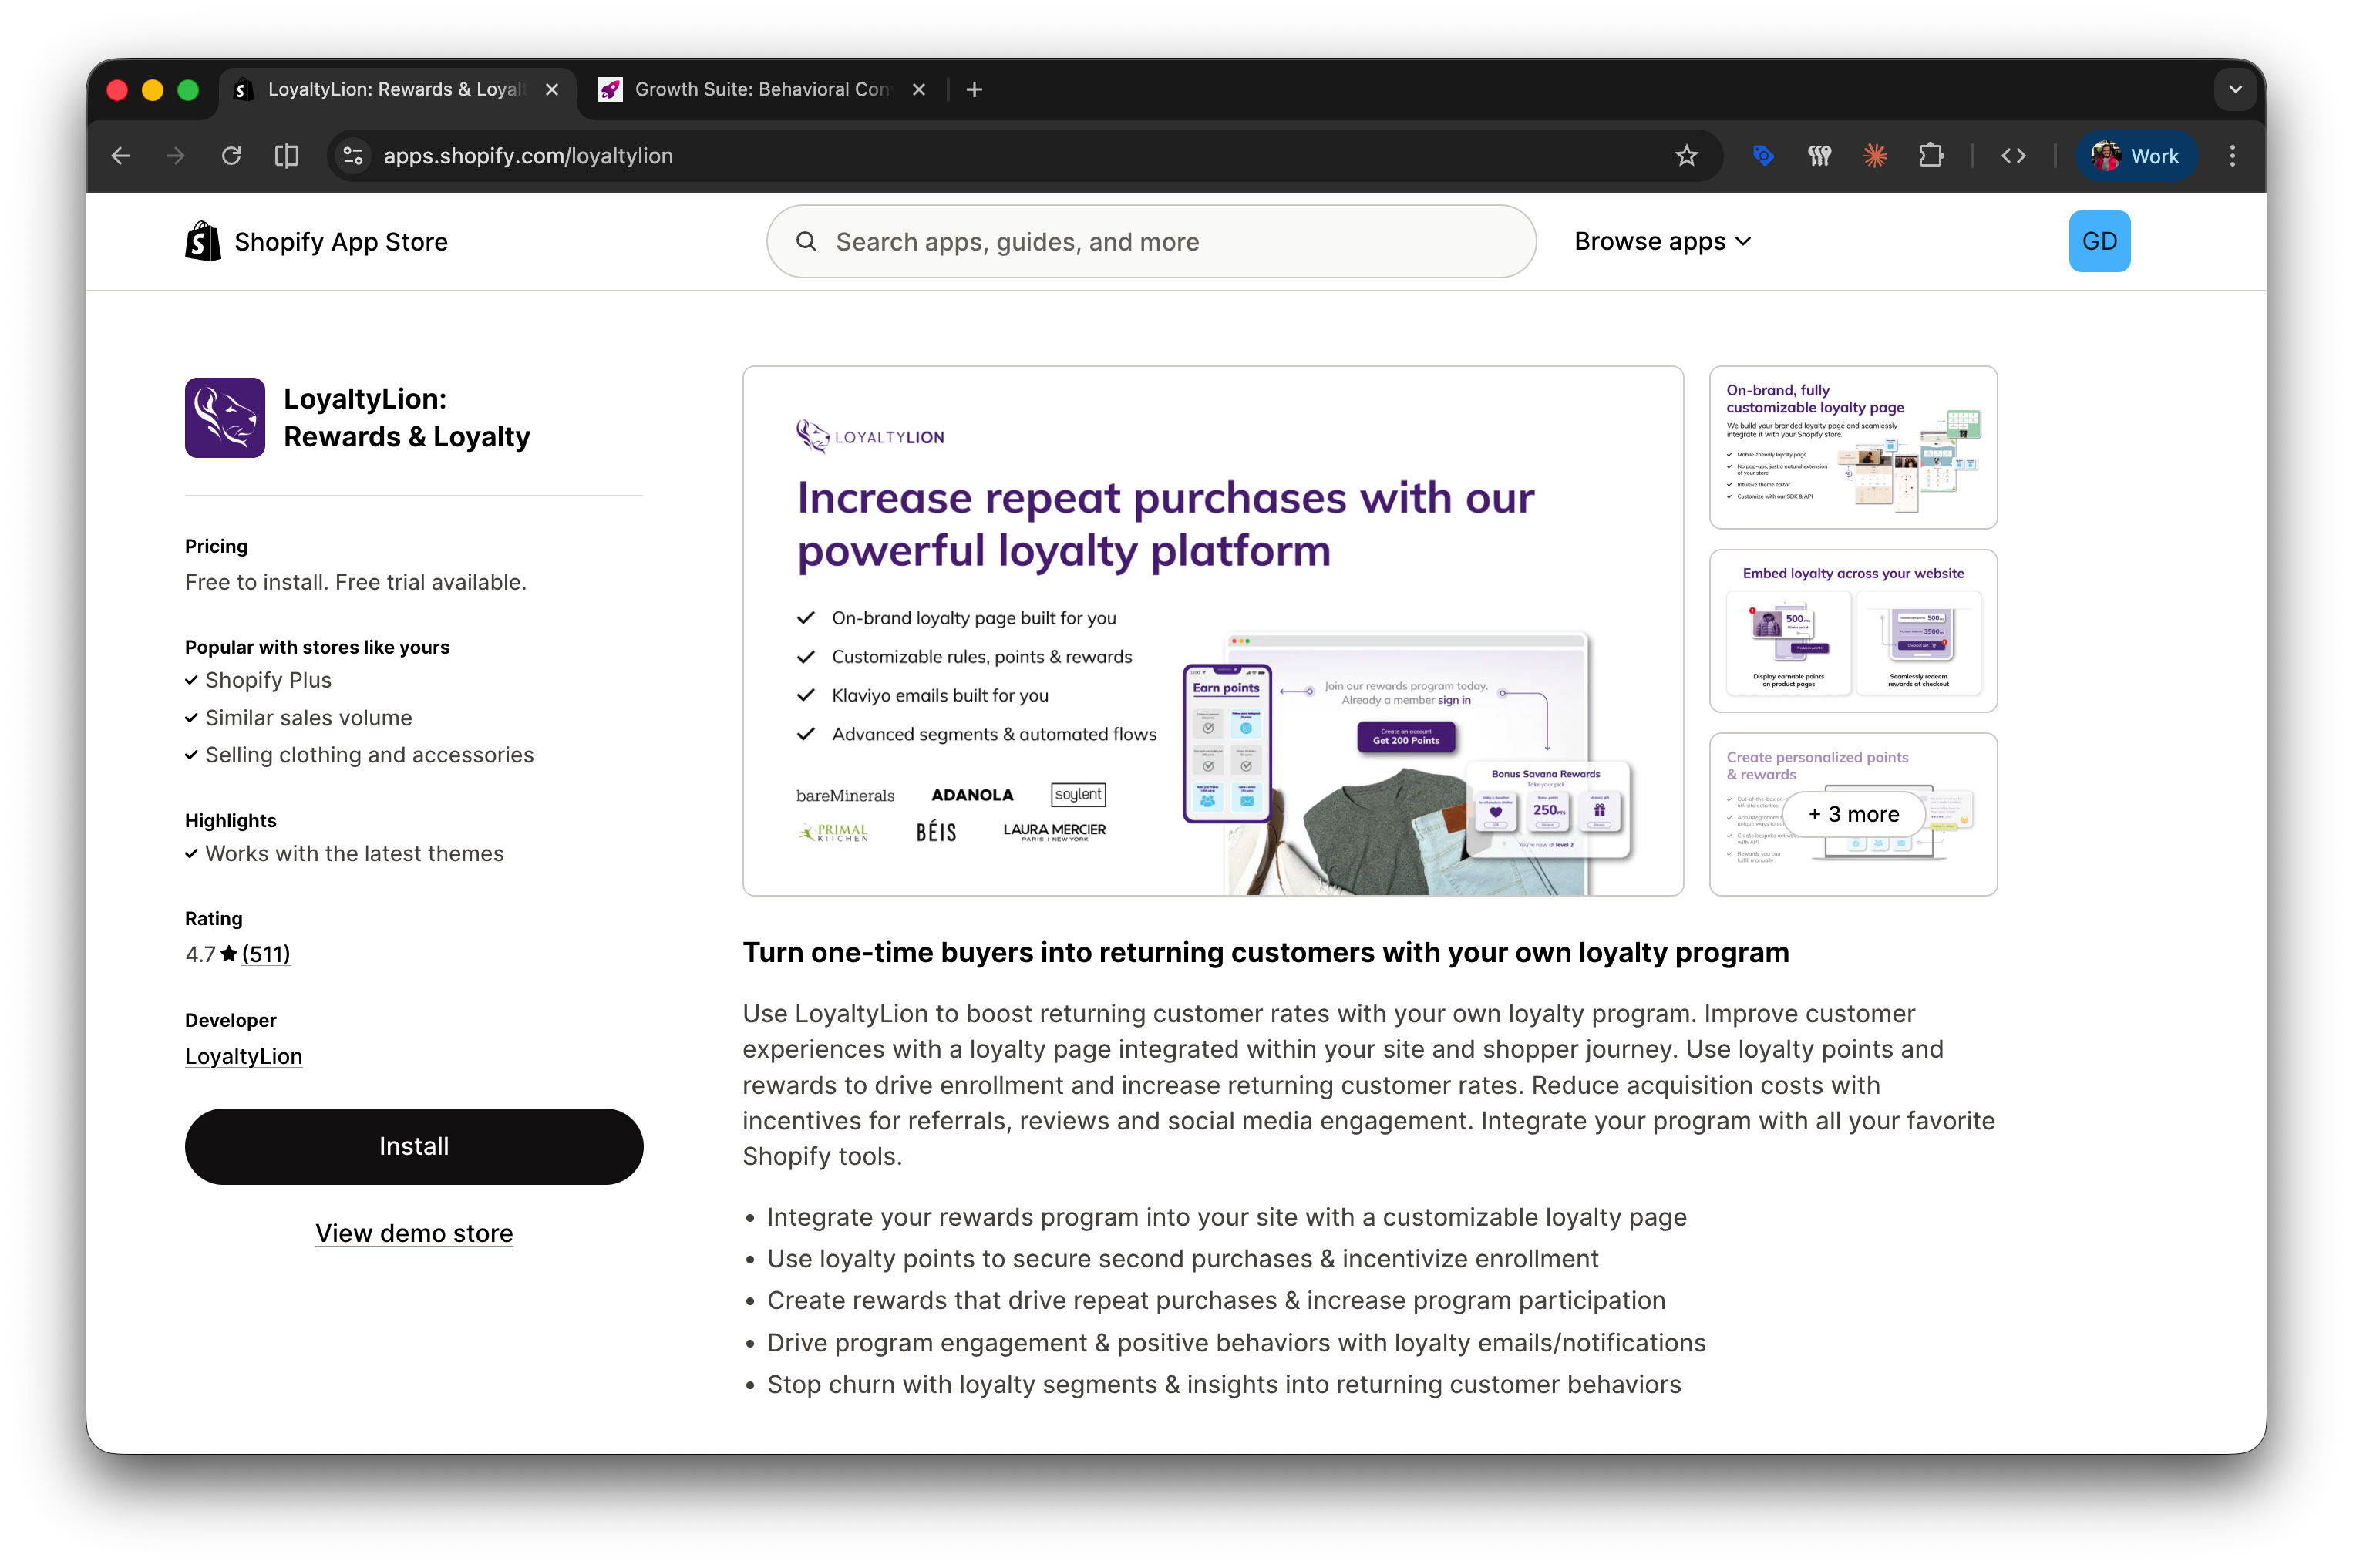Click the search apps input field

(x=1150, y=241)
